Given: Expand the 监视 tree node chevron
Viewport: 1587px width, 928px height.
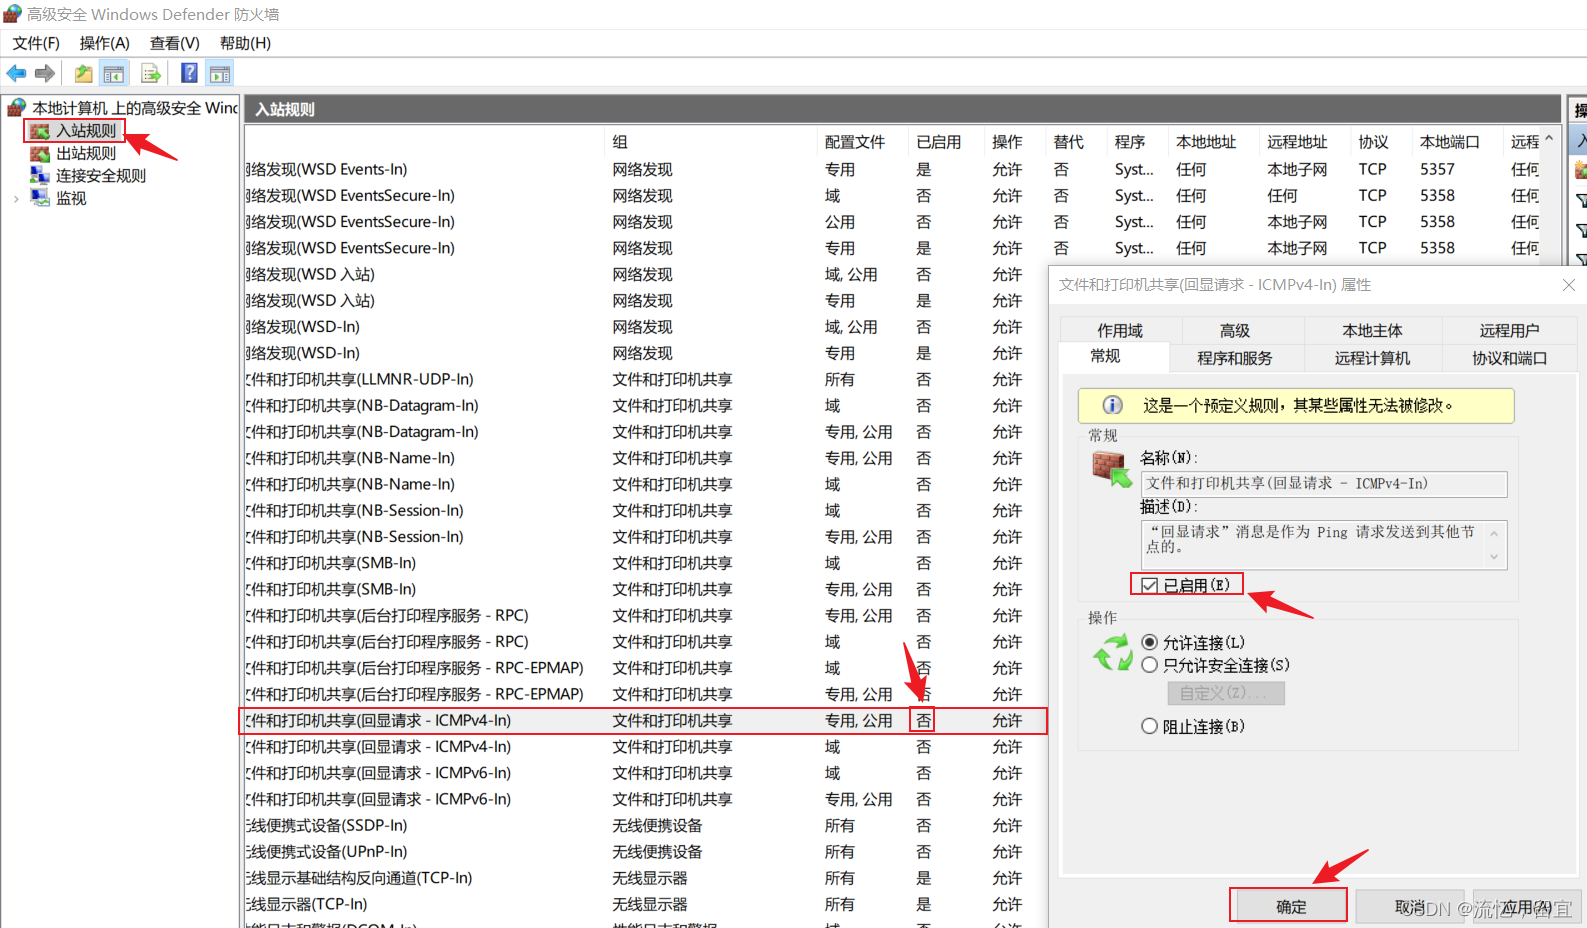Looking at the screenshot, I should [x=16, y=198].
